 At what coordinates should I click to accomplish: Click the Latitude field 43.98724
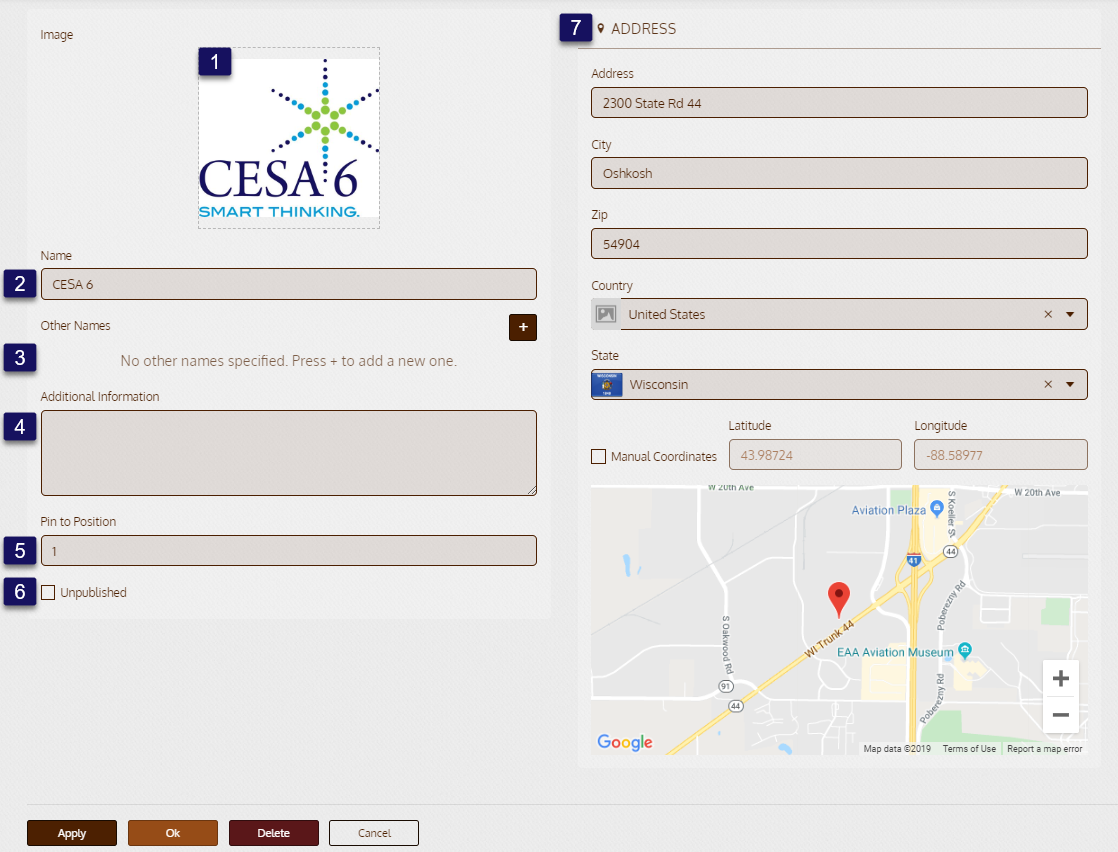click(815, 455)
